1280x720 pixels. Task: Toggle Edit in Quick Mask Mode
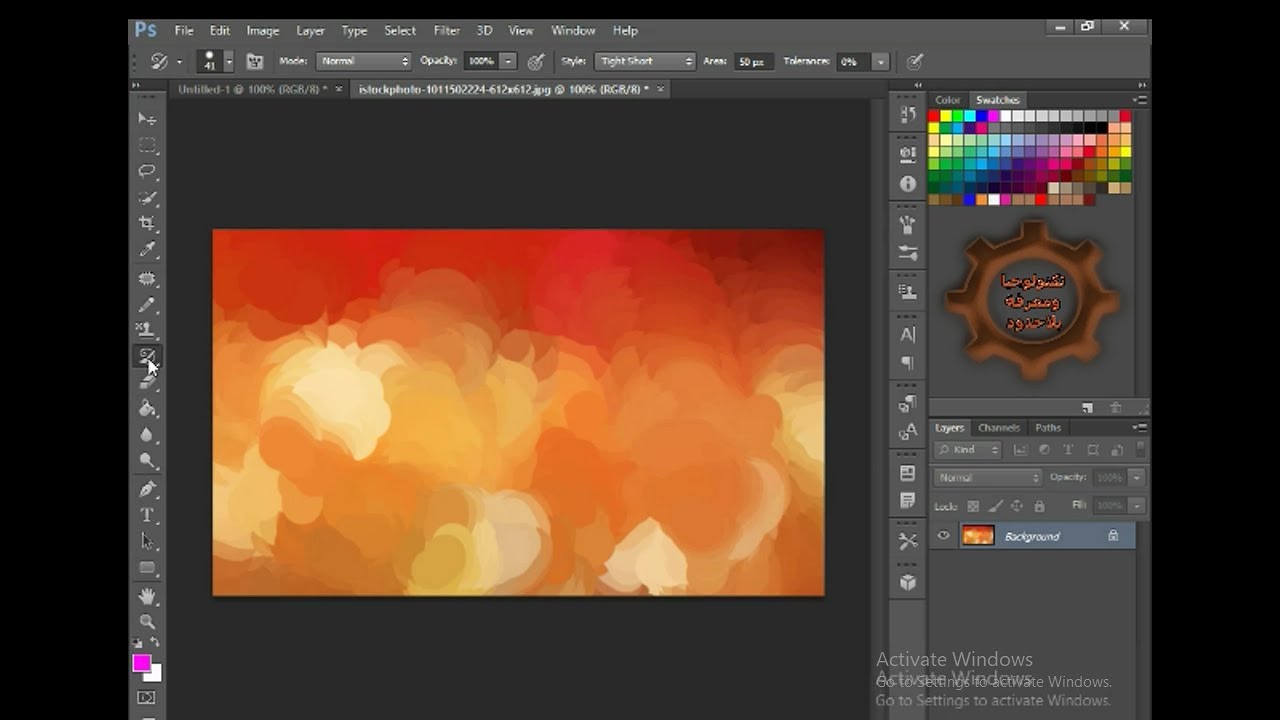(x=147, y=697)
